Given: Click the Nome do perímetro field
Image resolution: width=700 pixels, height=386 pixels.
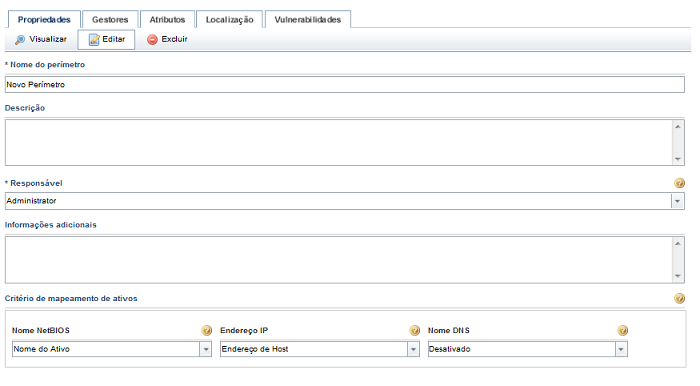Looking at the screenshot, I should coord(344,84).
